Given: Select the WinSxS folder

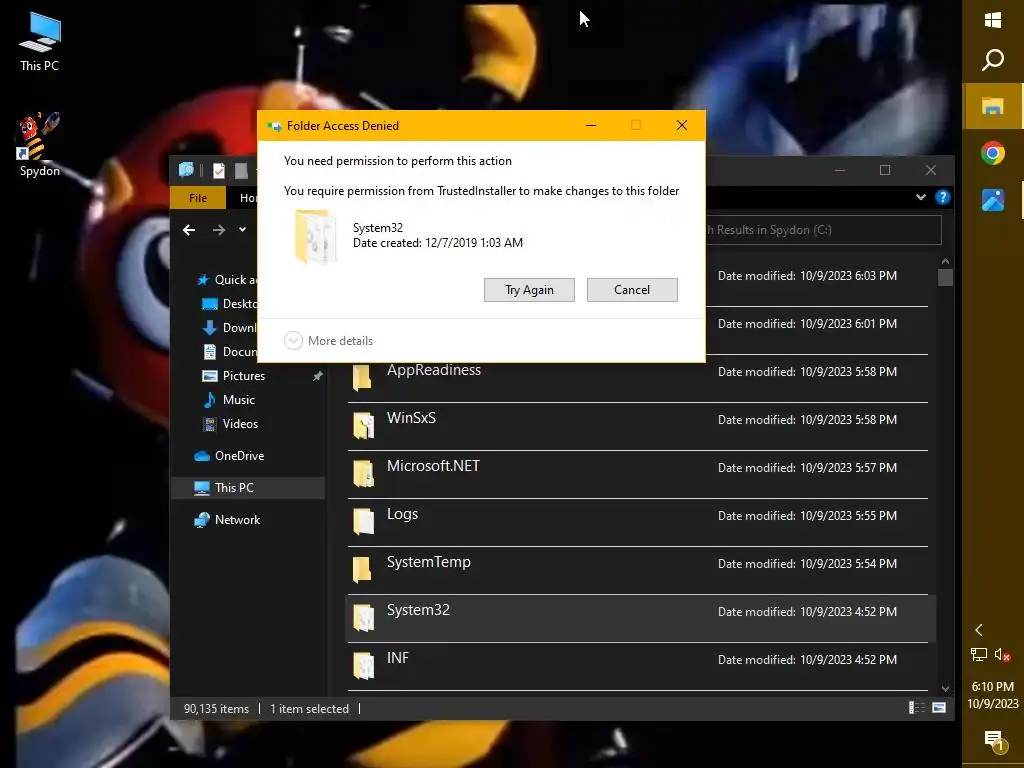Looking at the screenshot, I should [637, 426].
